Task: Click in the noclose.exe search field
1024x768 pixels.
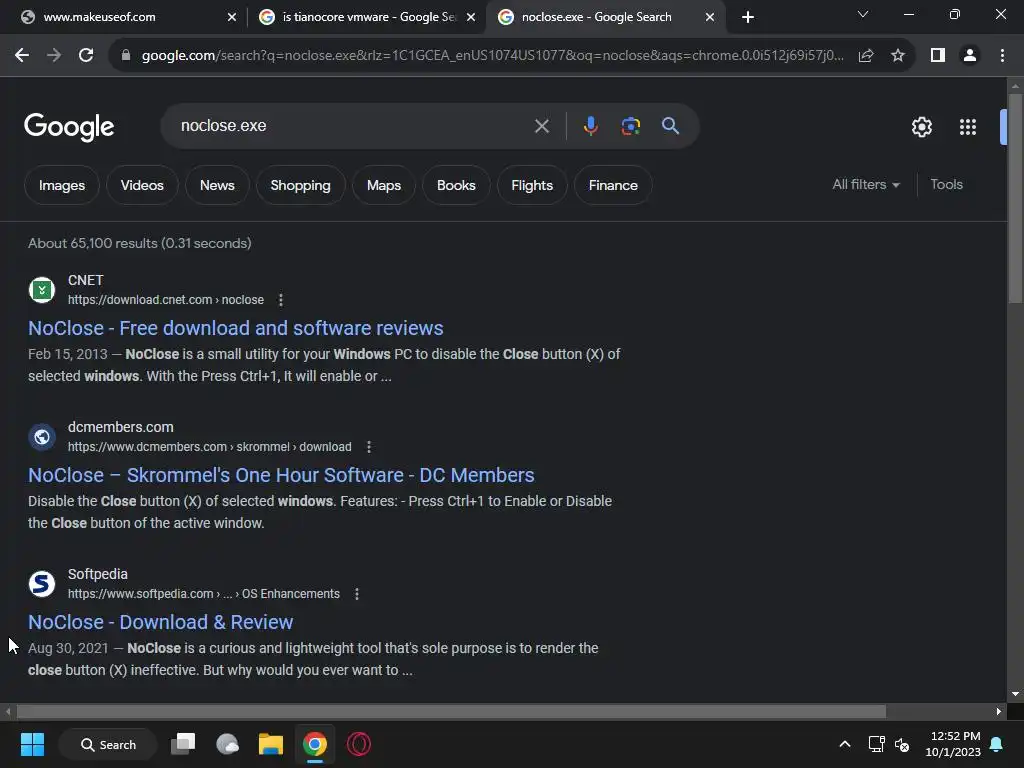Action: coord(353,126)
